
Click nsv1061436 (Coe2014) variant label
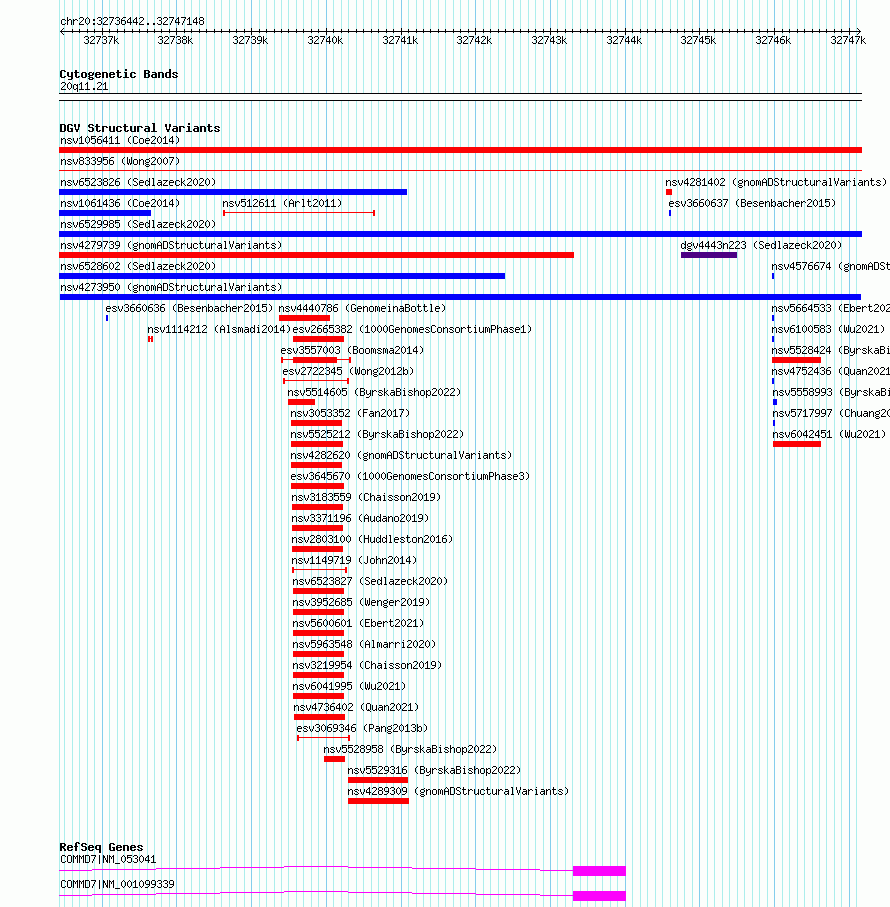[120, 204]
